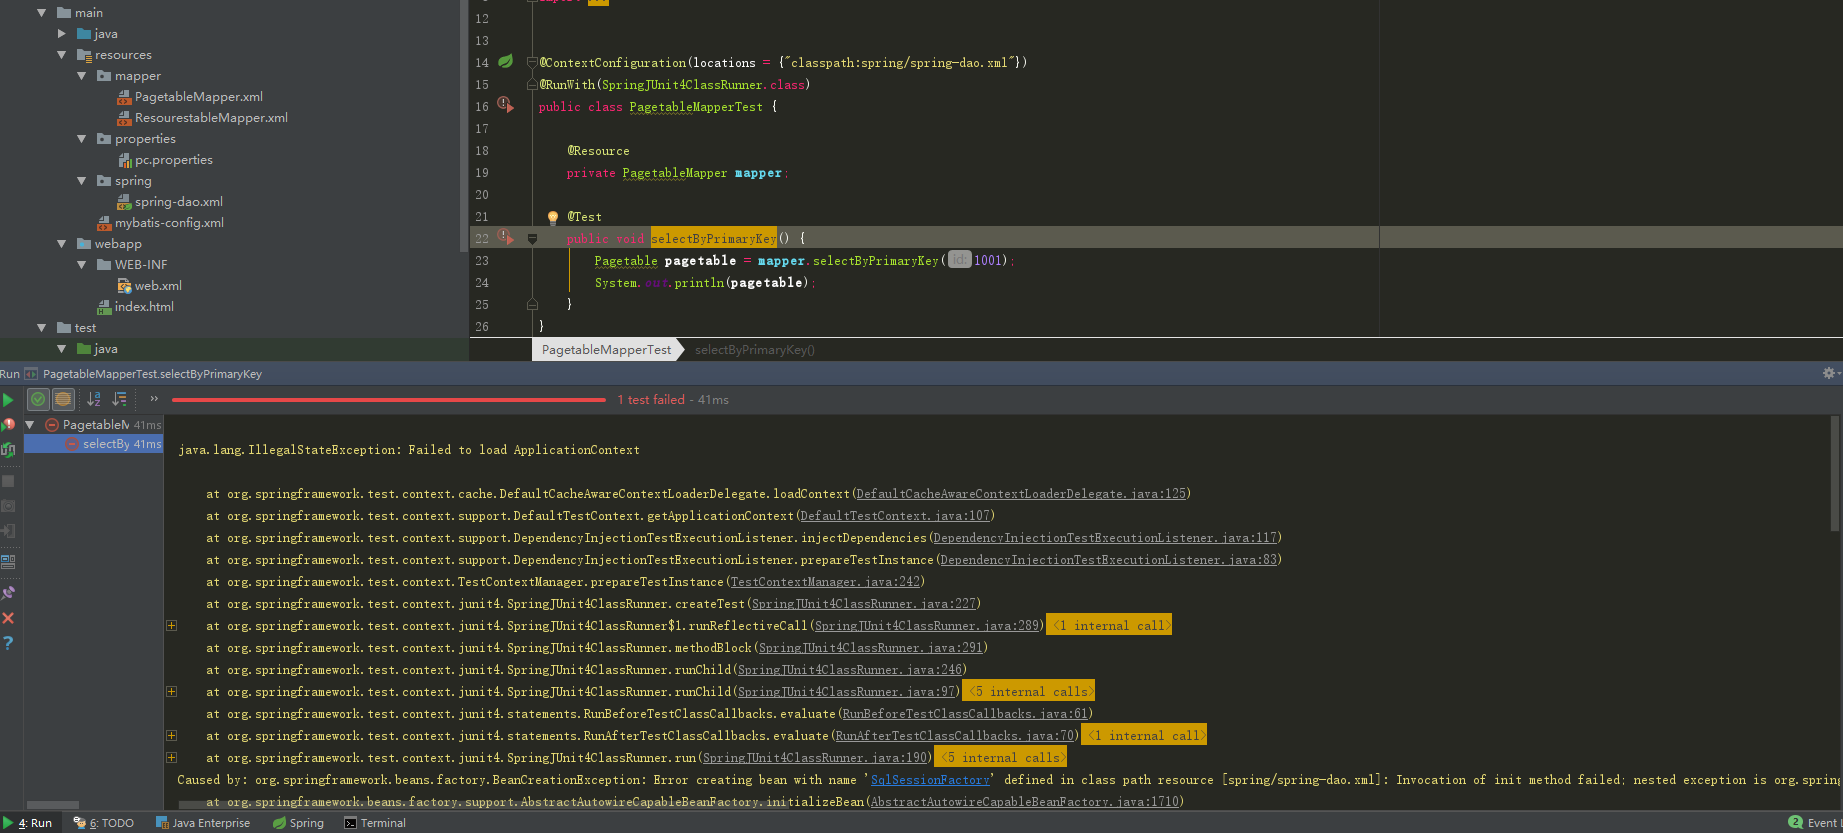Expand the java folder under main

62,34
